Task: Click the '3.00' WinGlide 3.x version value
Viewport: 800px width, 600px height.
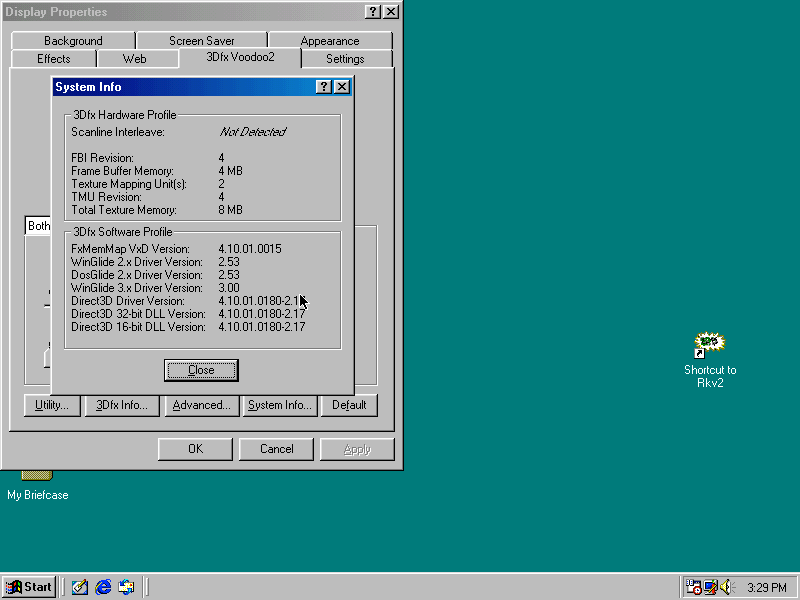Action: click(x=229, y=288)
